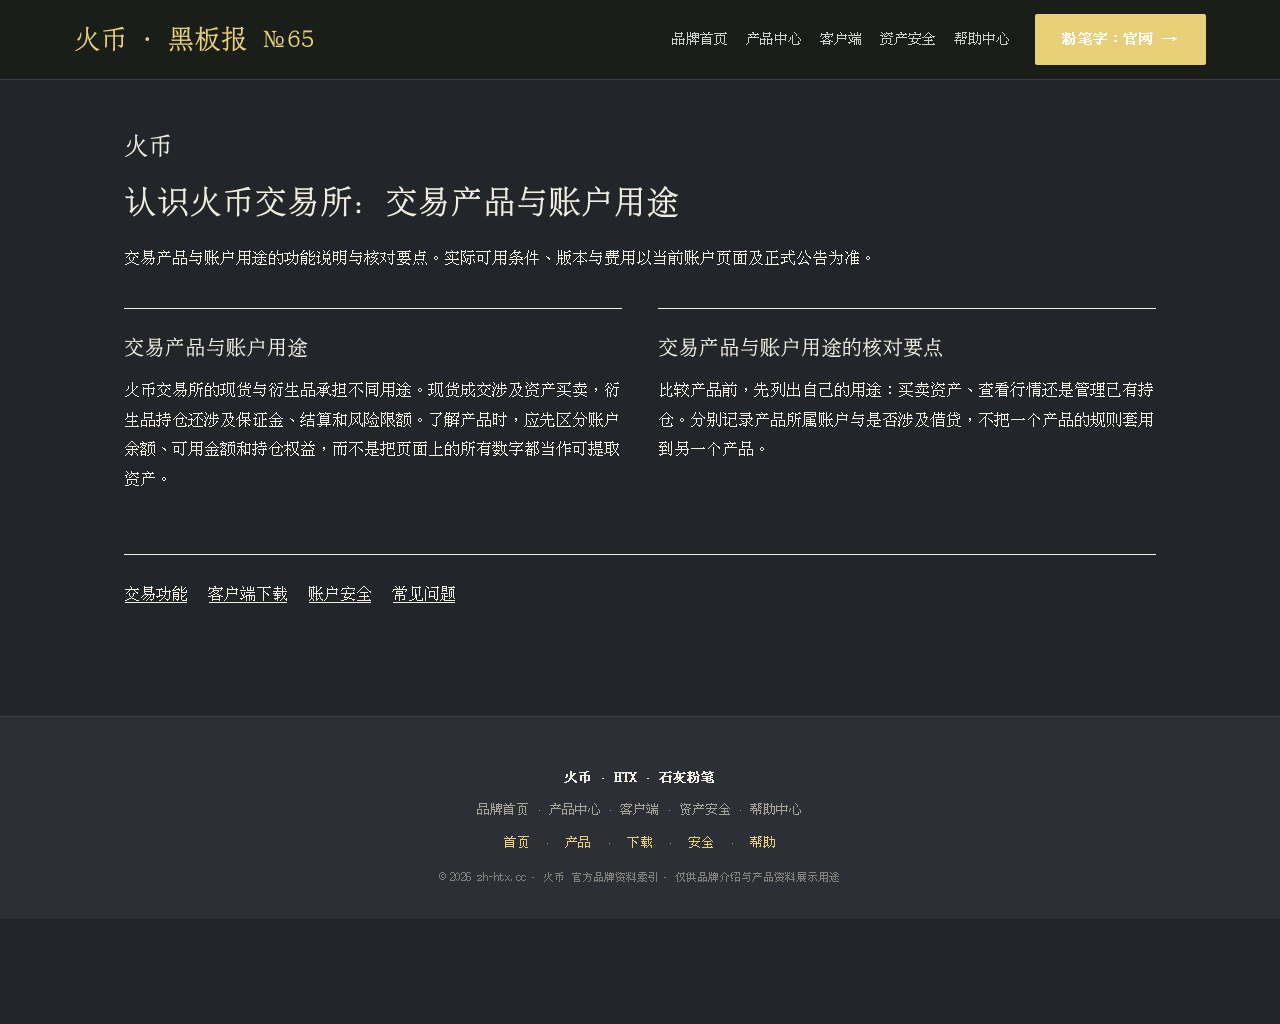This screenshot has height=1024, width=1280.
Task: Click footer link 客户端
Action: (639, 809)
